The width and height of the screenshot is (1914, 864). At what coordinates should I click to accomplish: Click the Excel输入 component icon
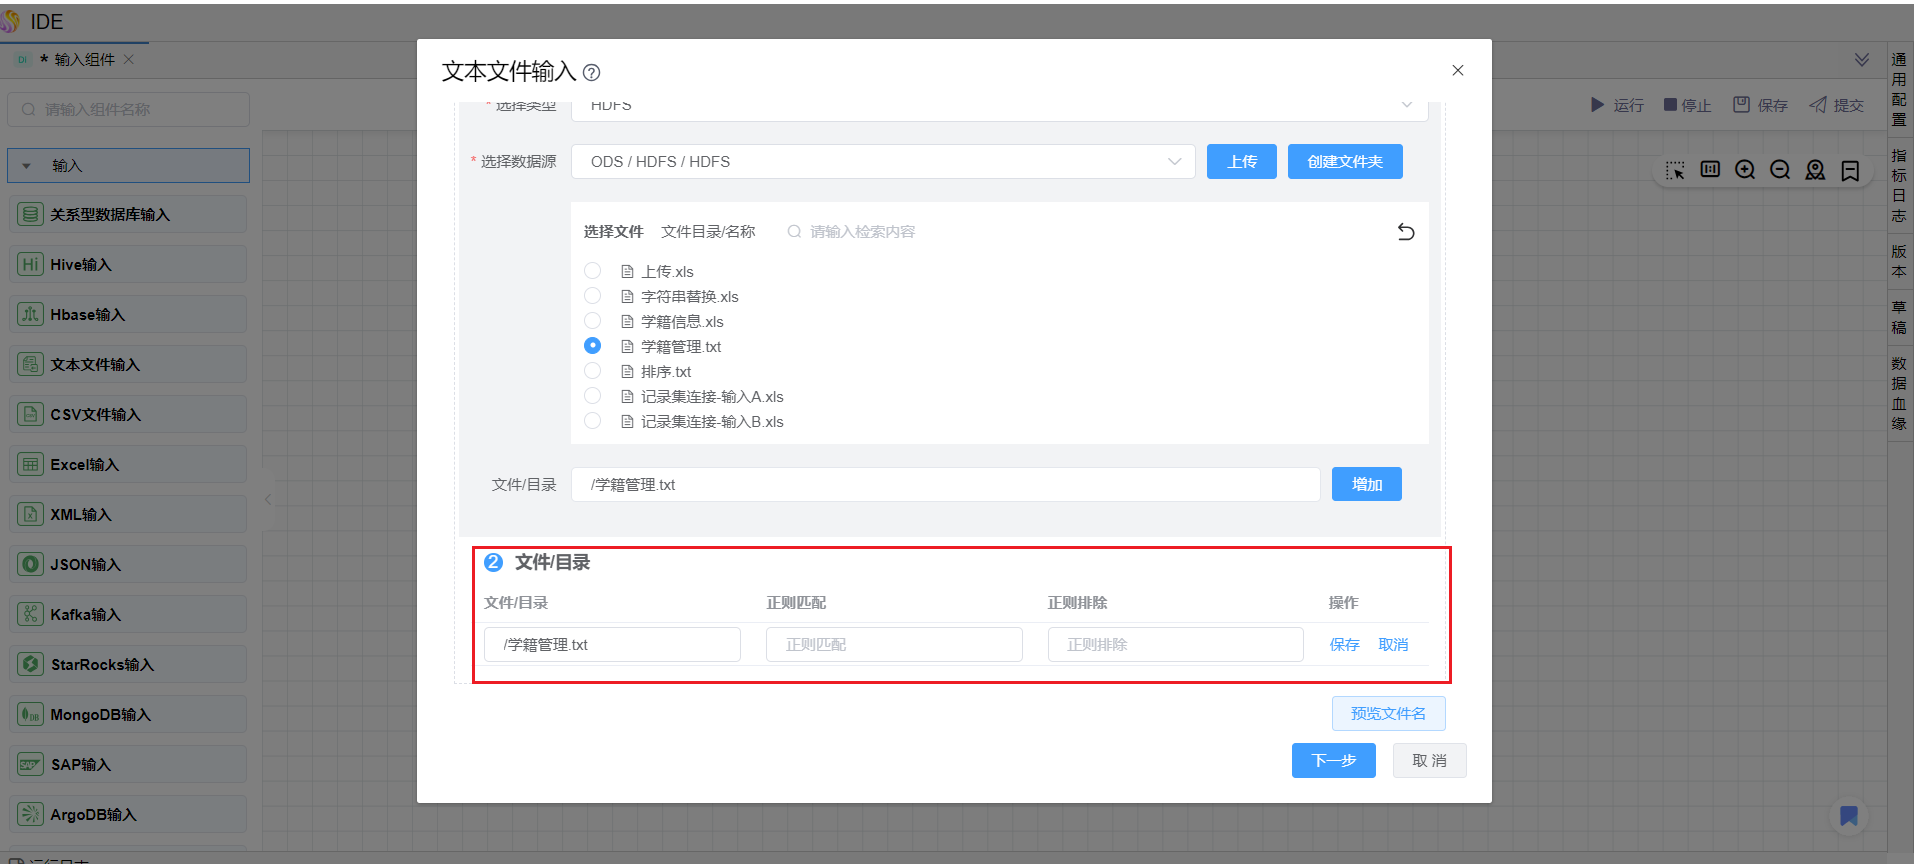click(x=31, y=464)
